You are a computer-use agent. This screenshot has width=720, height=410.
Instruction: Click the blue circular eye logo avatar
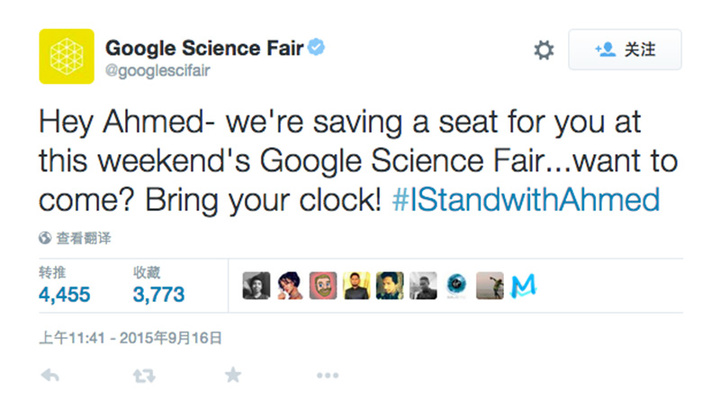[x=457, y=286]
